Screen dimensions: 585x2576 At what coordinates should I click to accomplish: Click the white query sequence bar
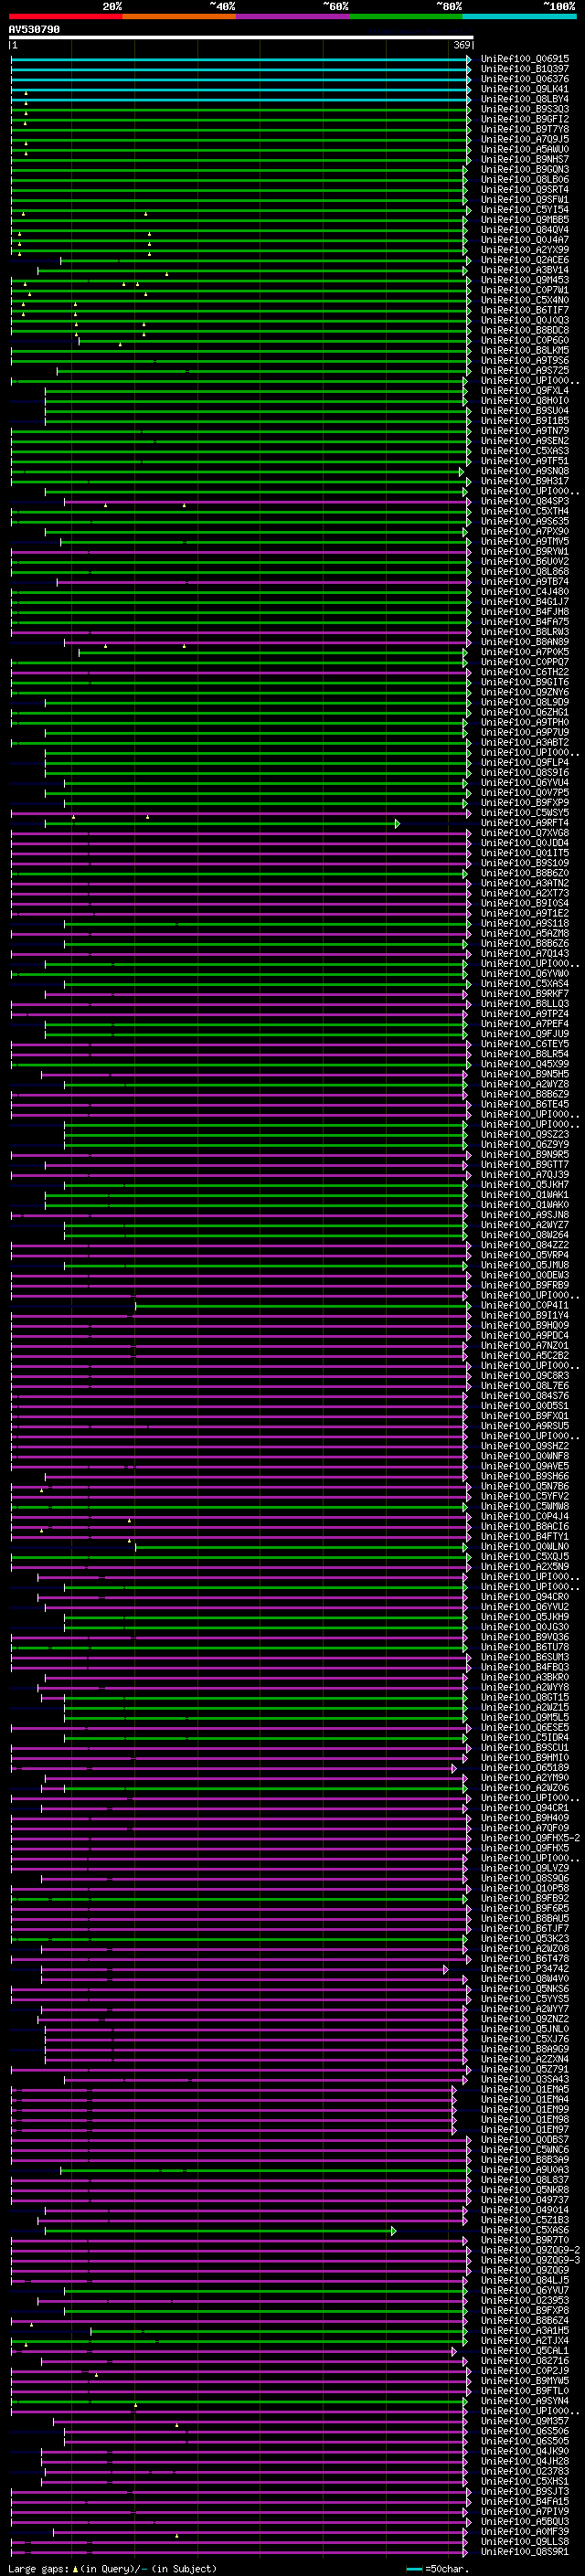pyautogui.click(x=241, y=38)
